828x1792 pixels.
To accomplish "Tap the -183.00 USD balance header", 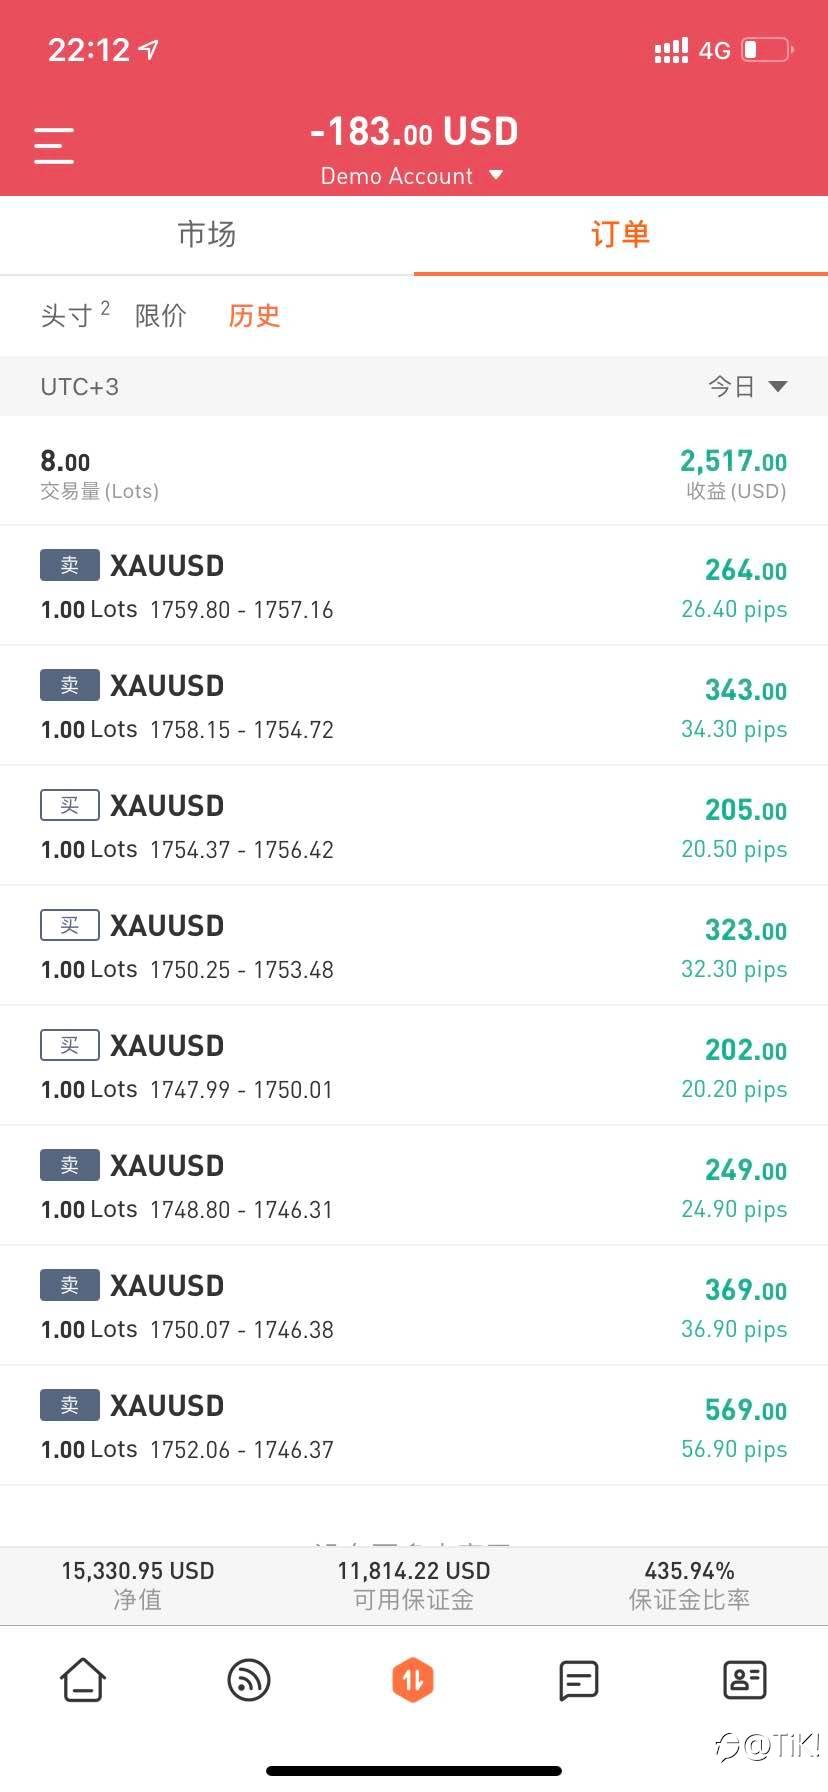I will click(414, 132).
